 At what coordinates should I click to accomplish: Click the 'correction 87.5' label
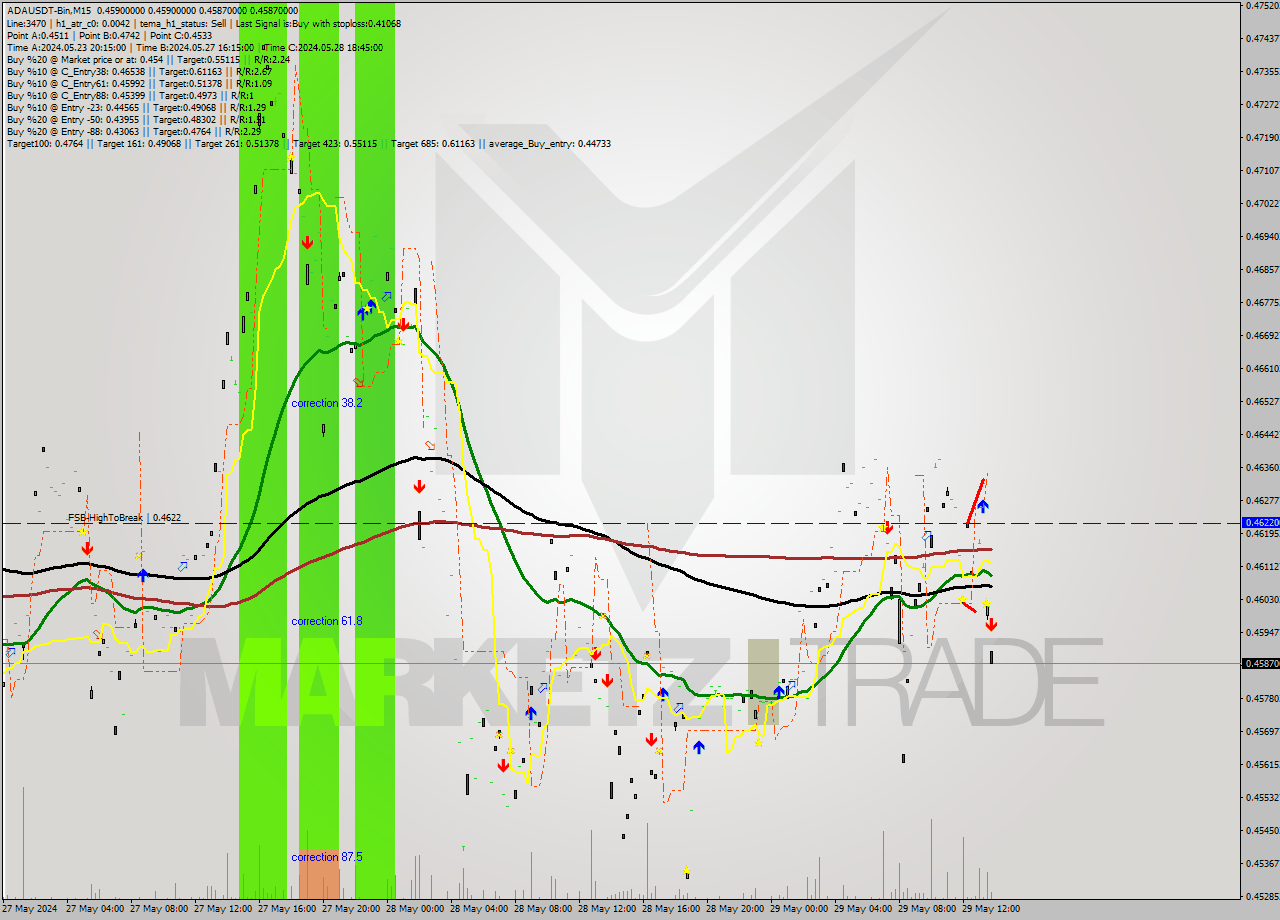point(327,857)
